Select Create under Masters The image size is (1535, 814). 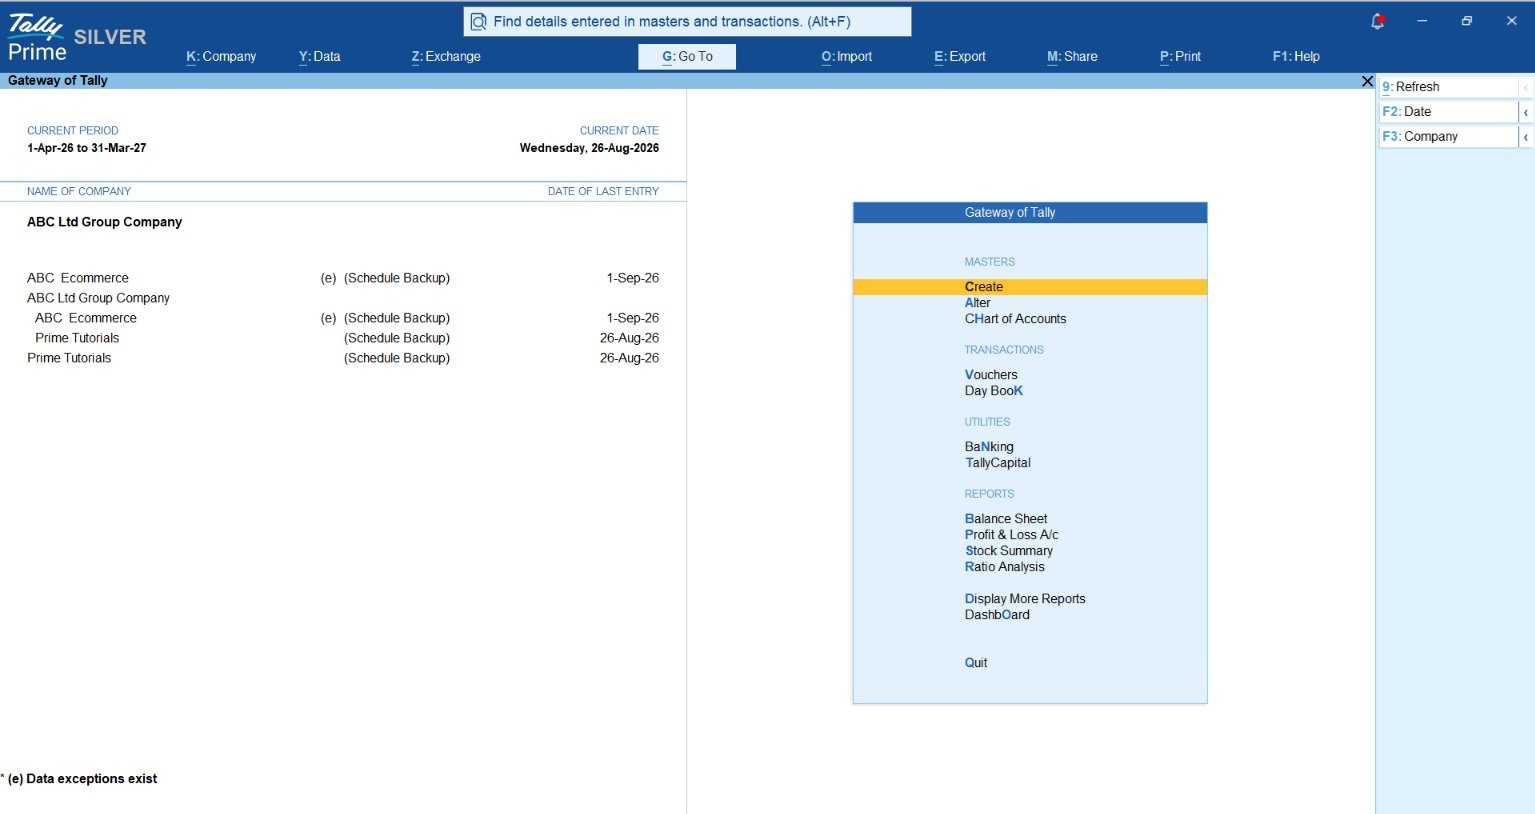(1030, 287)
